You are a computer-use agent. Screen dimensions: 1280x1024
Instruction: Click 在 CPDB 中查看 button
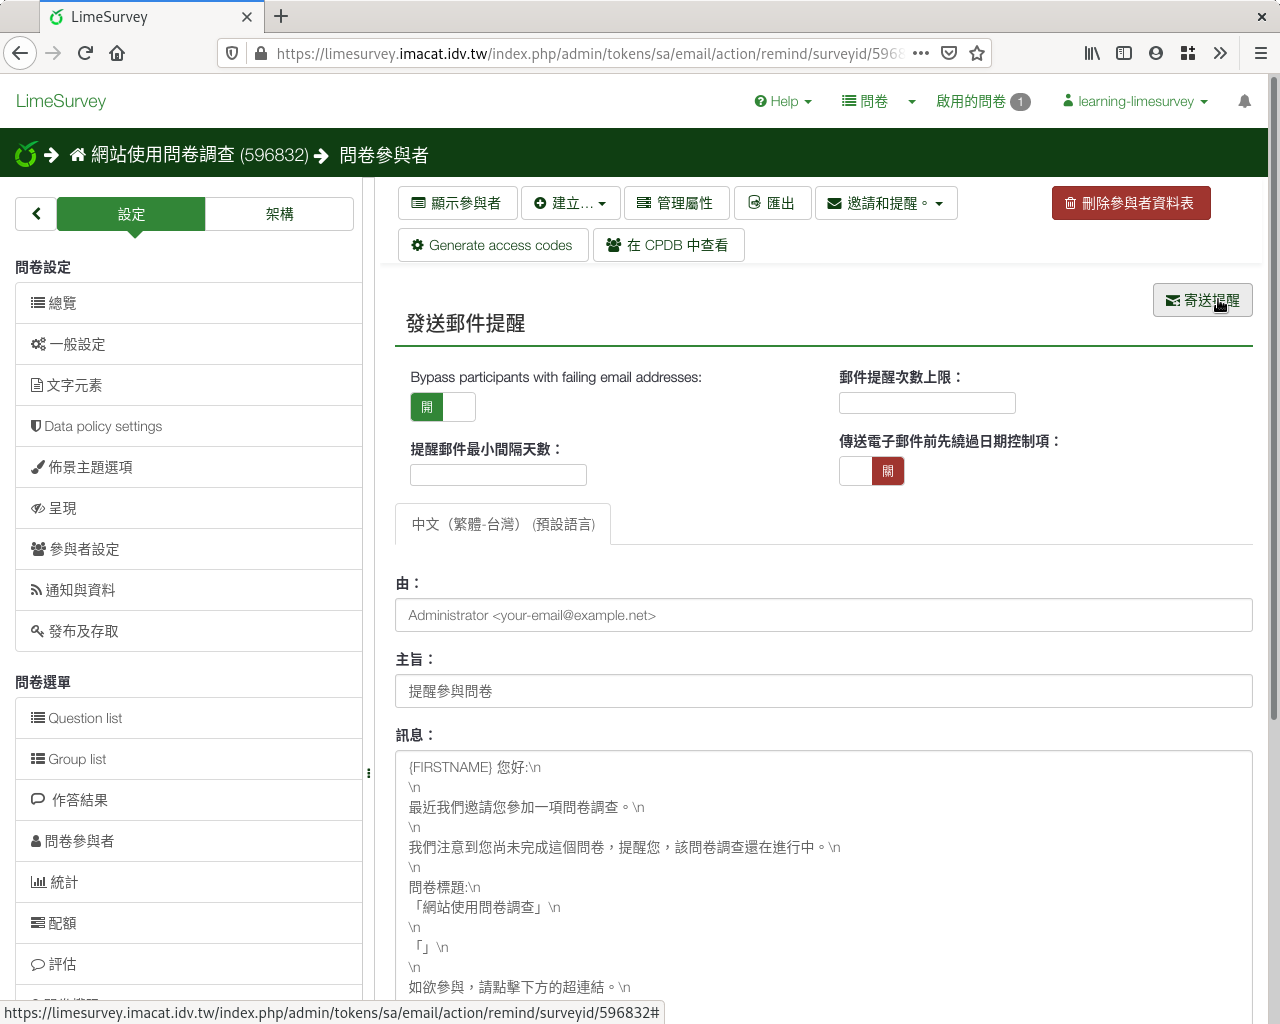coord(668,245)
